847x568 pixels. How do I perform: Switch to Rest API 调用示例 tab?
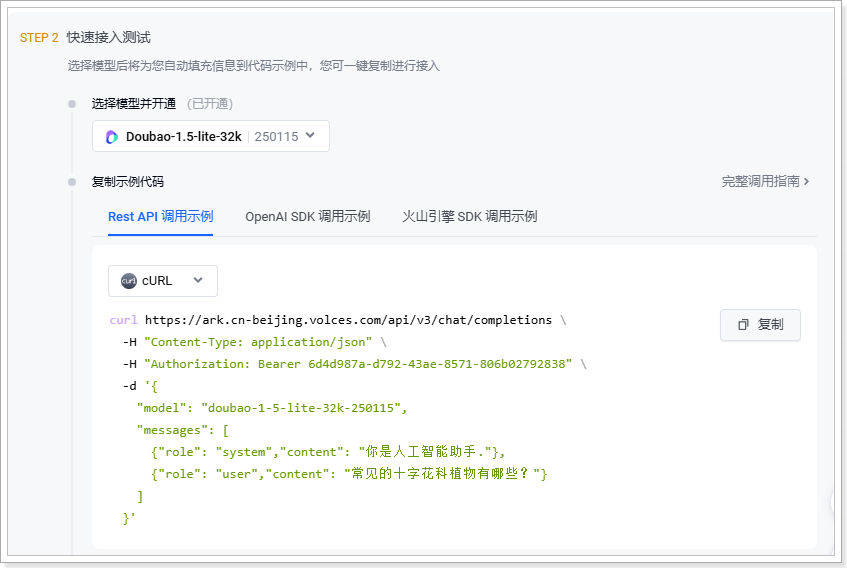(160, 217)
